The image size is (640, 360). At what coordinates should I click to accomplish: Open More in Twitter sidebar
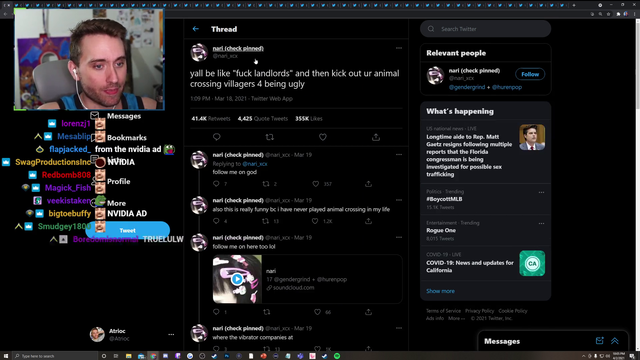click(x=116, y=203)
